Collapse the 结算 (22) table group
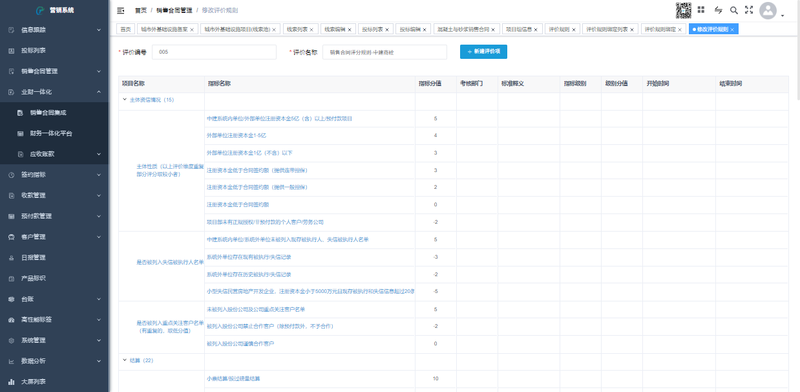800x392 pixels. tap(125, 360)
